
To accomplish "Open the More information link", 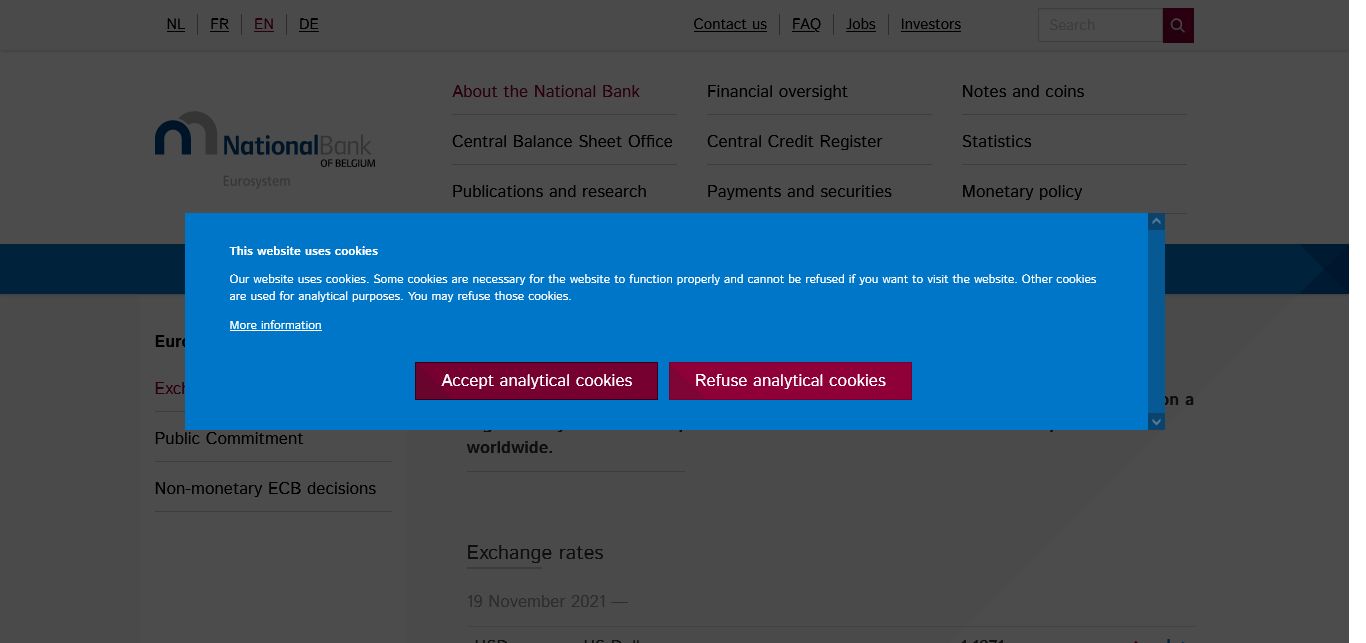I will (x=275, y=325).
